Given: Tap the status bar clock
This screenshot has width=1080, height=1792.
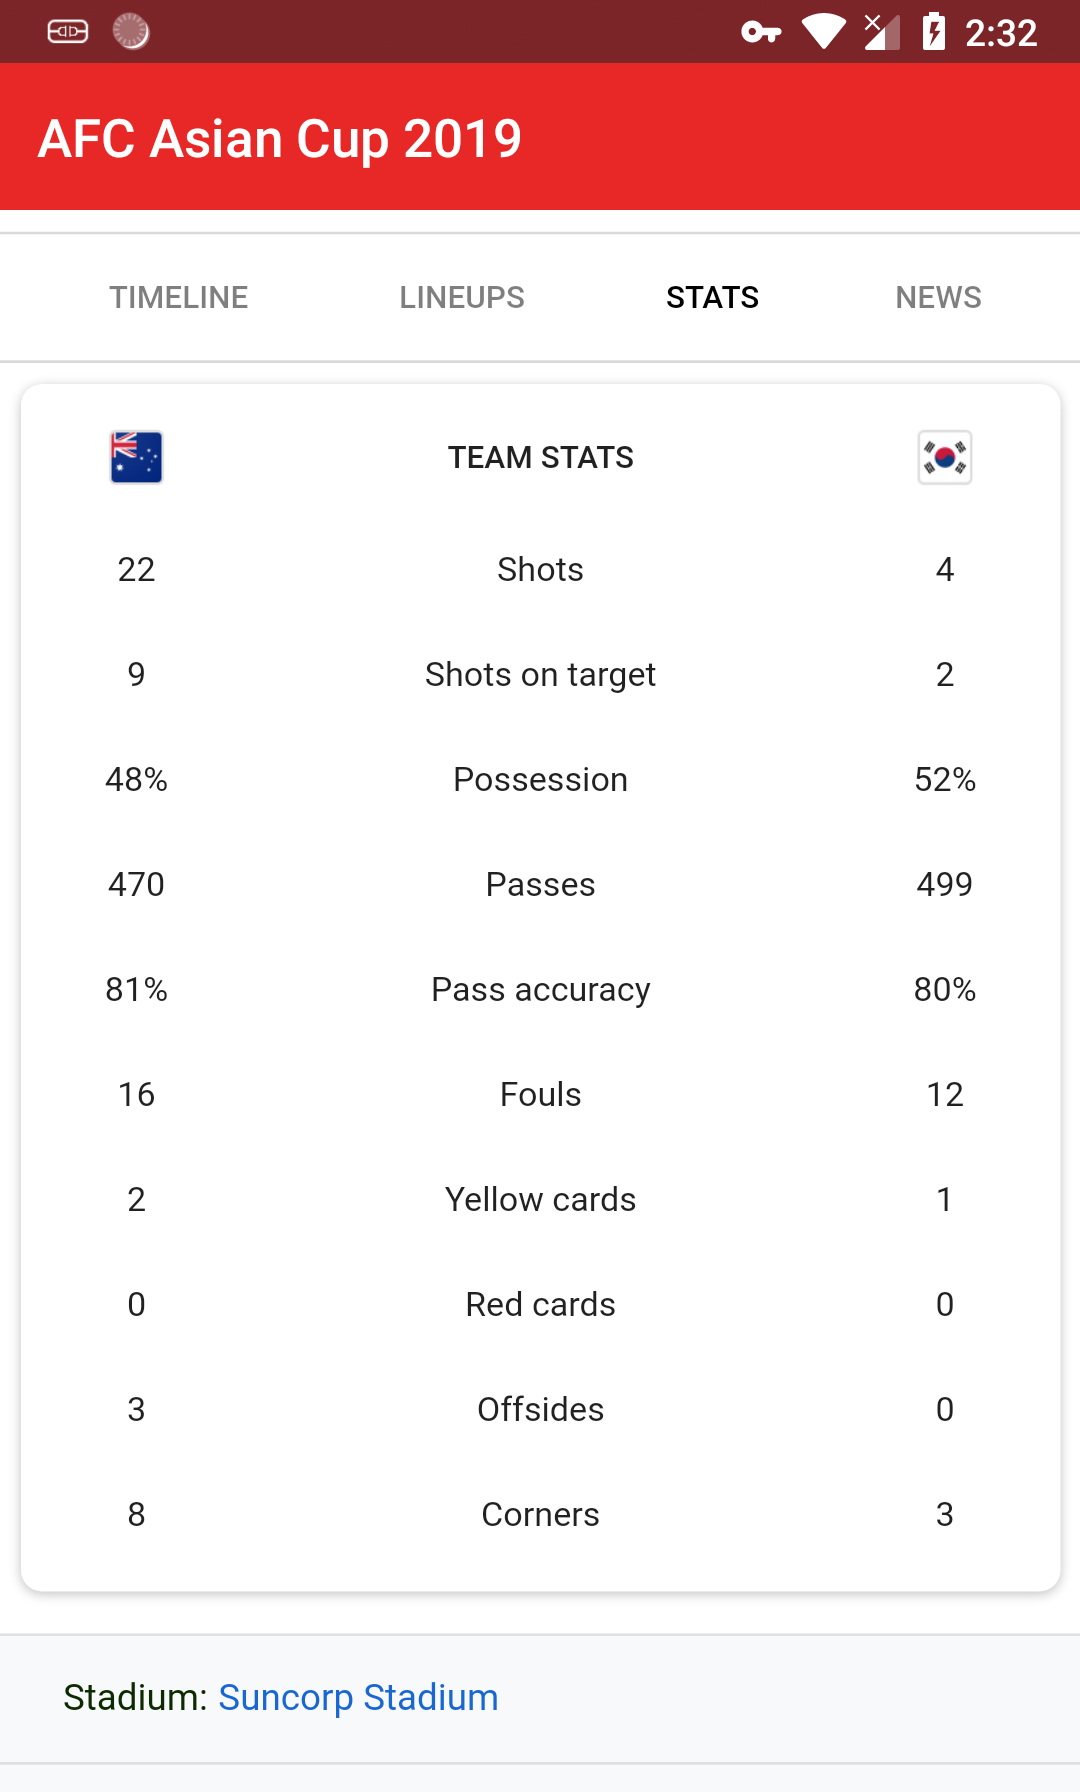Looking at the screenshot, I should (x=1000, y=33).
